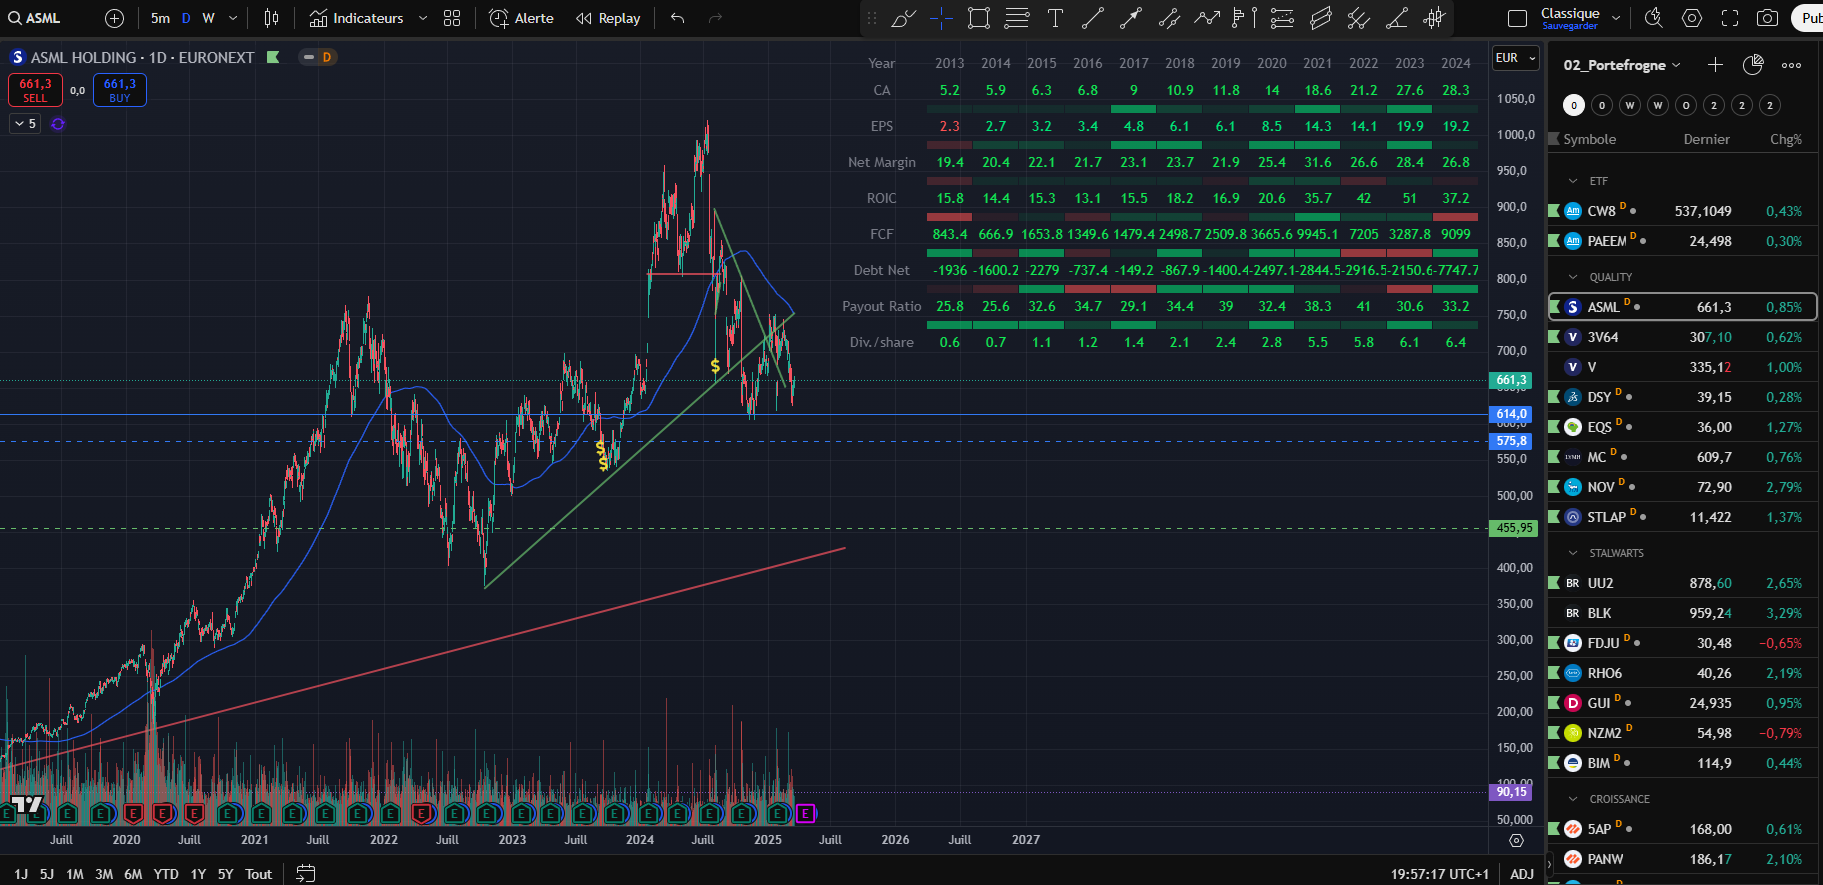Open timezone clock 19:57:17 UTC+1
Image resolution: width=1823 pixels, height=885 pixels.
coord(1439,874)
